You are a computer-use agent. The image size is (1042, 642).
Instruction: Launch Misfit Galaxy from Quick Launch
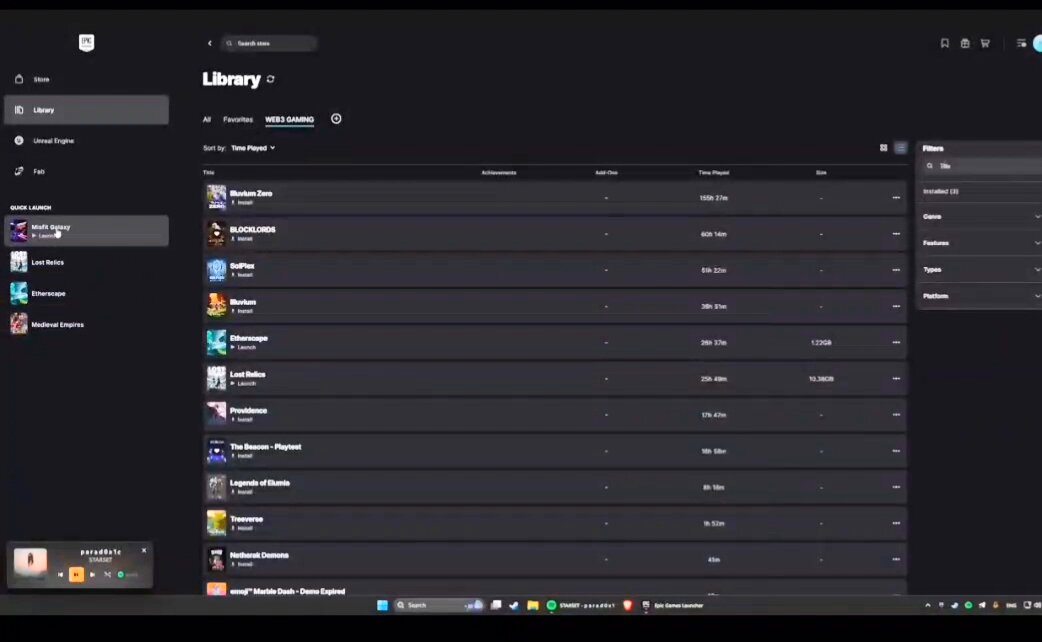coord(86,231)
